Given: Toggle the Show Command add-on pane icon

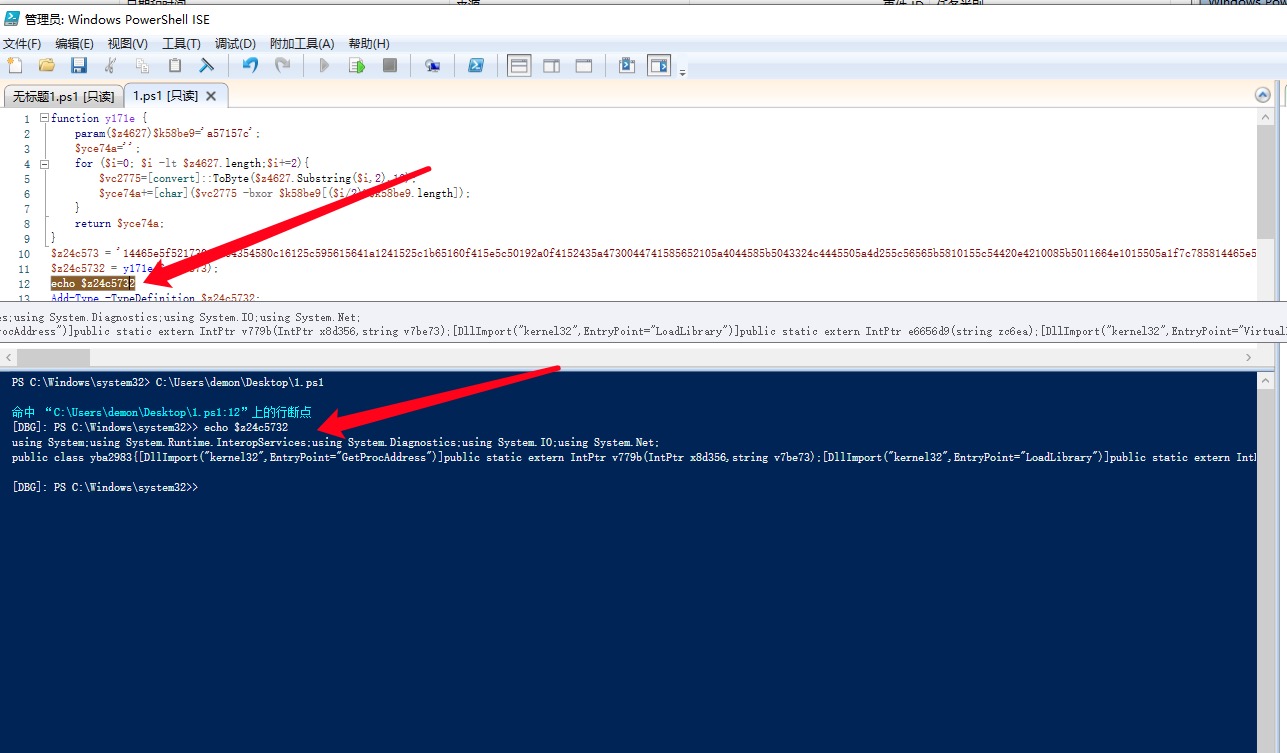Looking at the screenshot, I should (659, 65).
